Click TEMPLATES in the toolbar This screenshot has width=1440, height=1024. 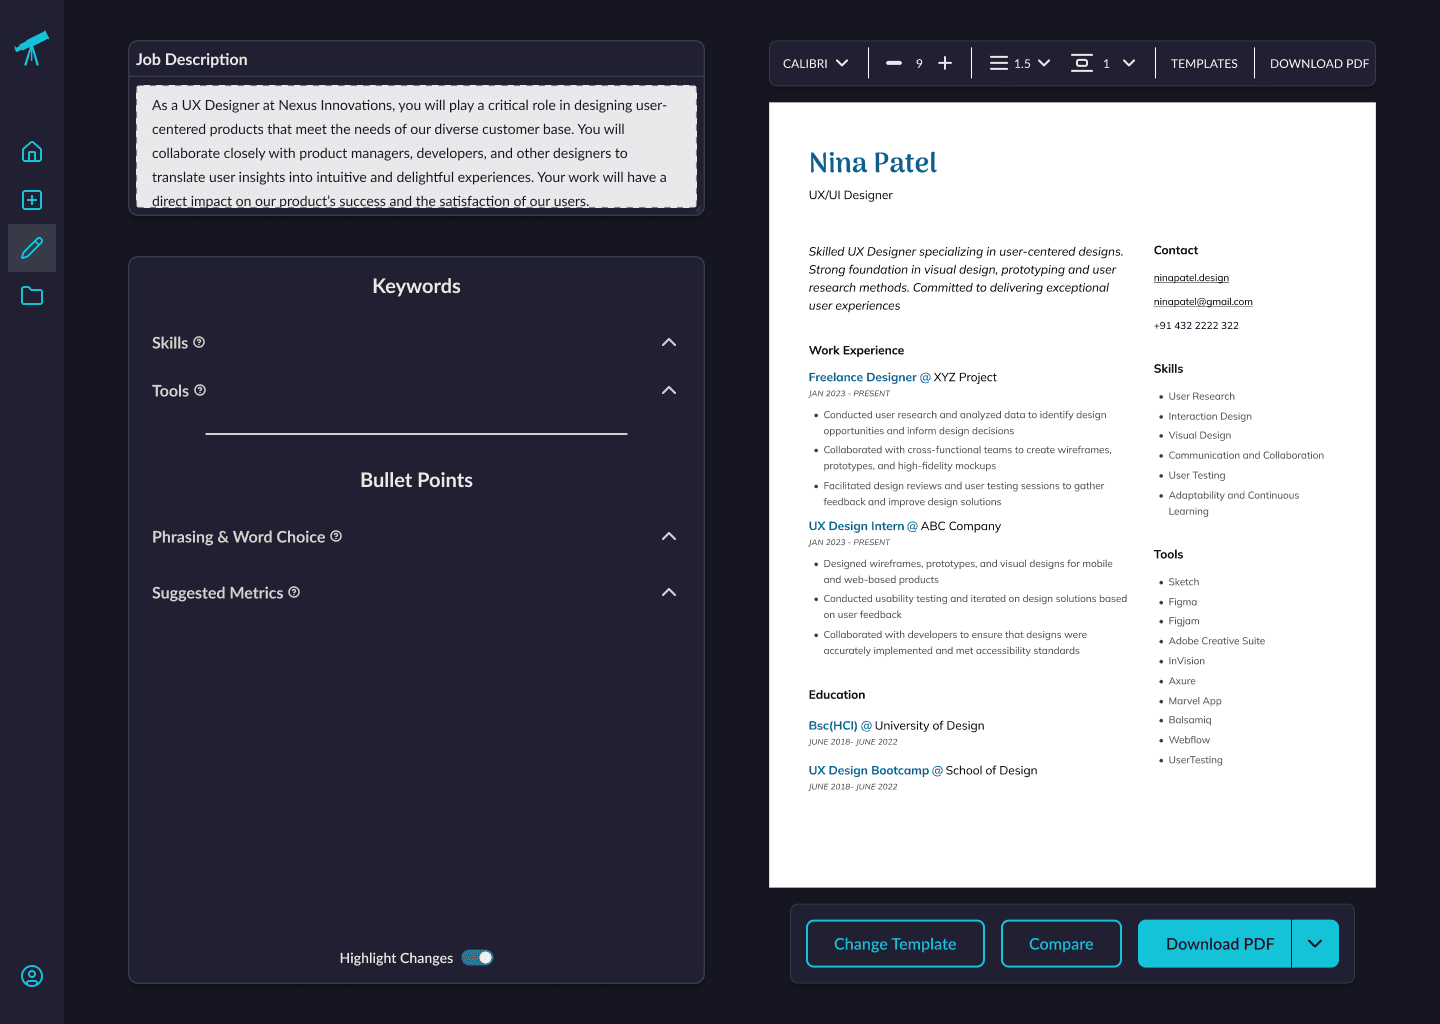tap(1204, 63)
